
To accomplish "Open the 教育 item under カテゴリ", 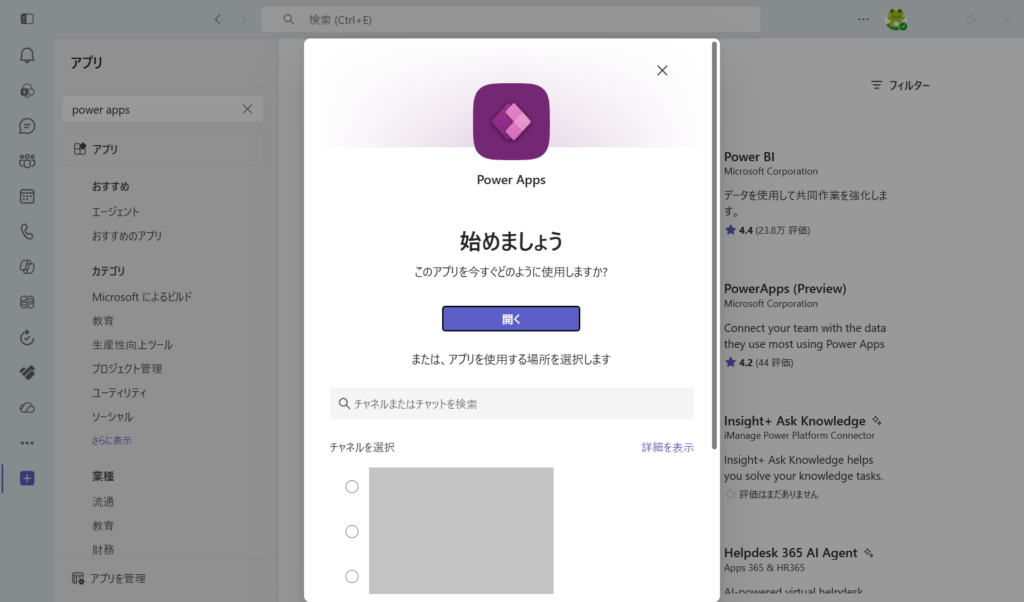I will 103,321.
